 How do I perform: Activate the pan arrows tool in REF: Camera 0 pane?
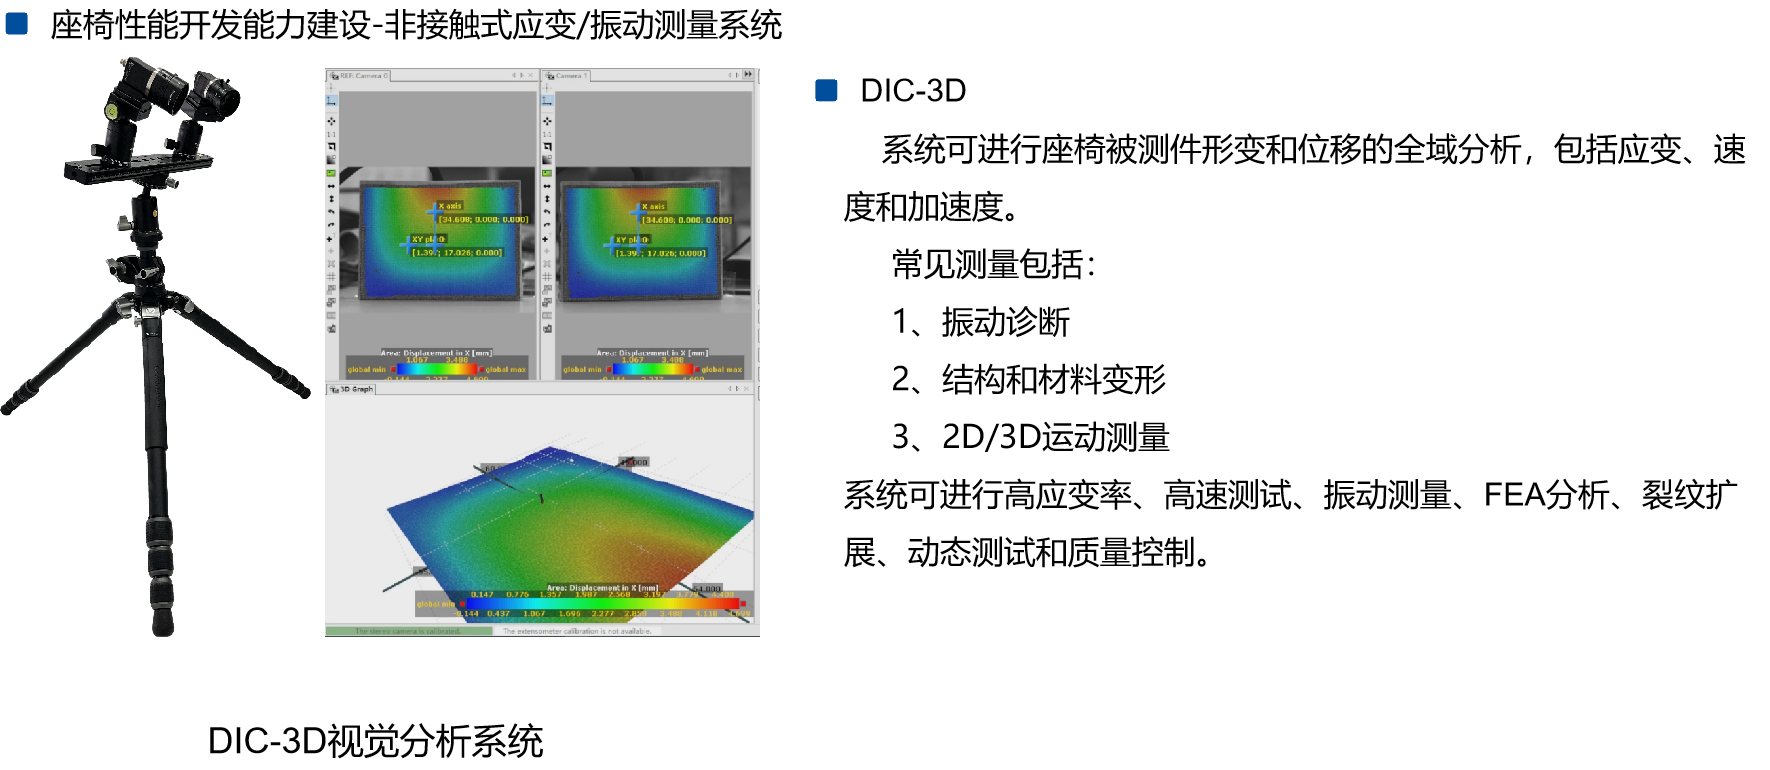[x=331, y=121]
